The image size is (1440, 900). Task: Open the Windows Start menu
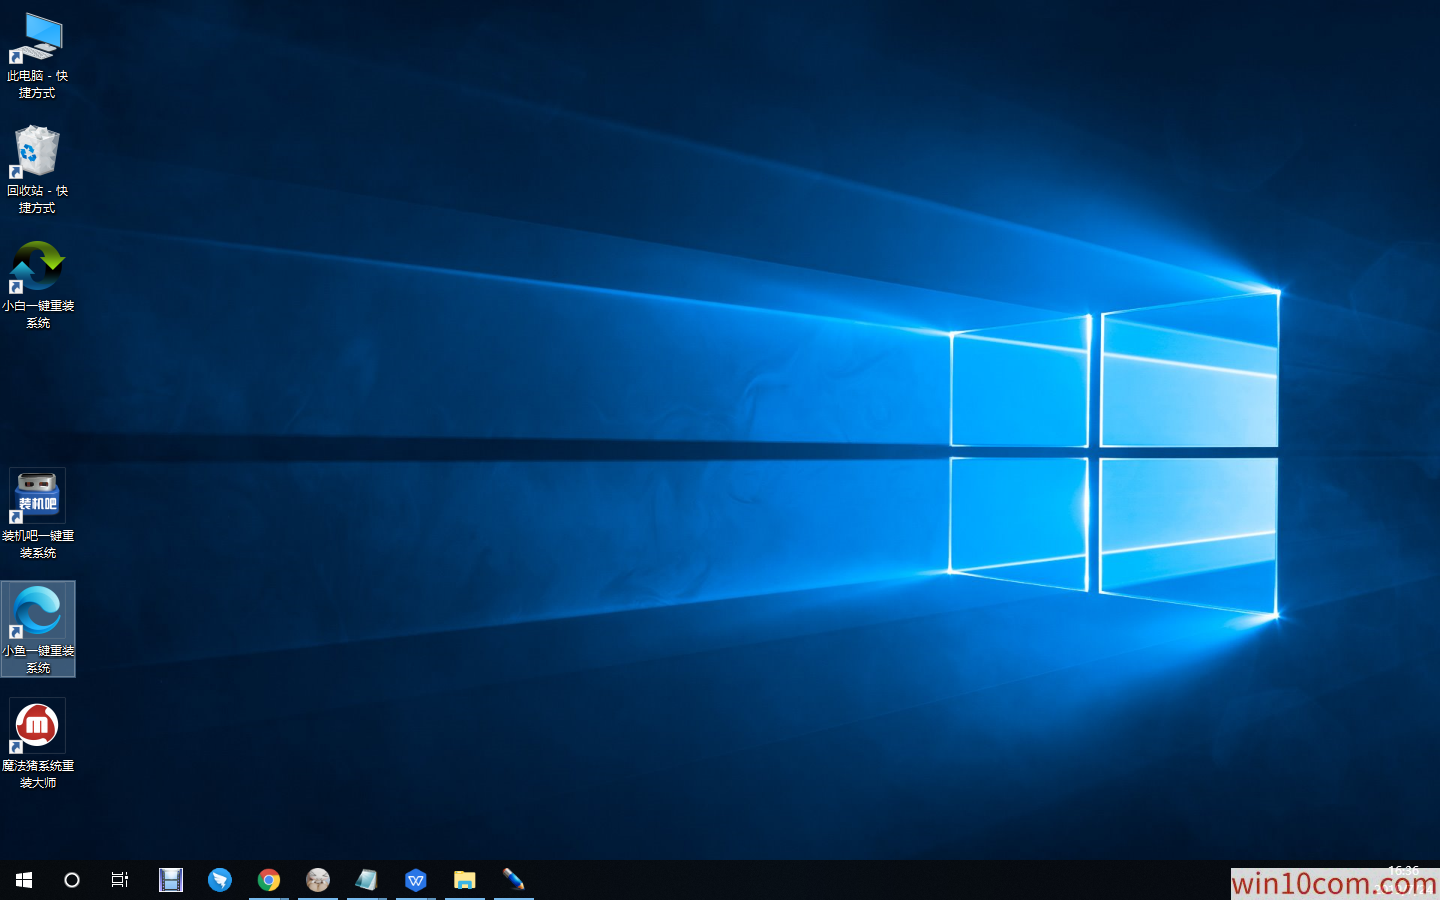pyautogui.click(x=24, y=880)
